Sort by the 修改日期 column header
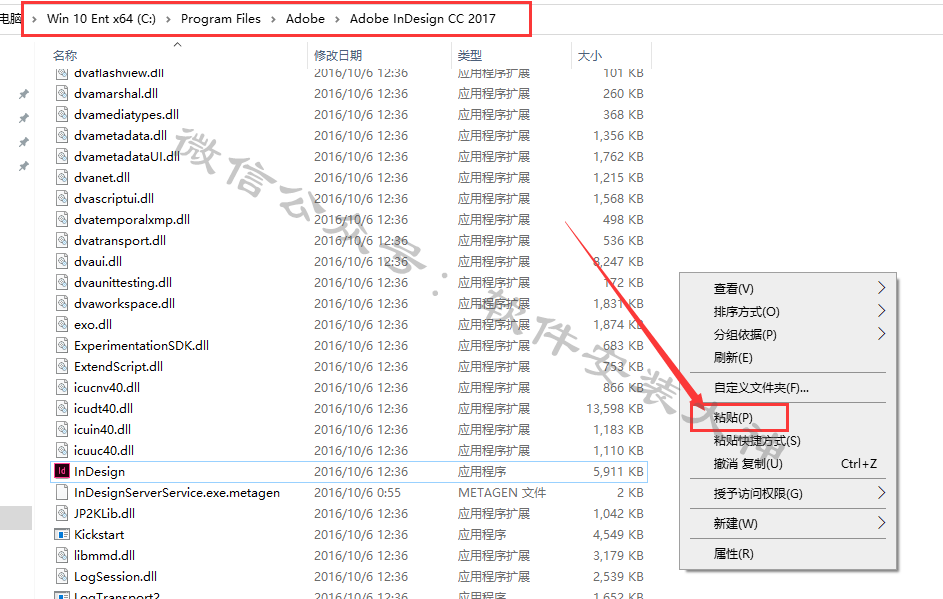The image size is (943, 599). coord(338,55)
